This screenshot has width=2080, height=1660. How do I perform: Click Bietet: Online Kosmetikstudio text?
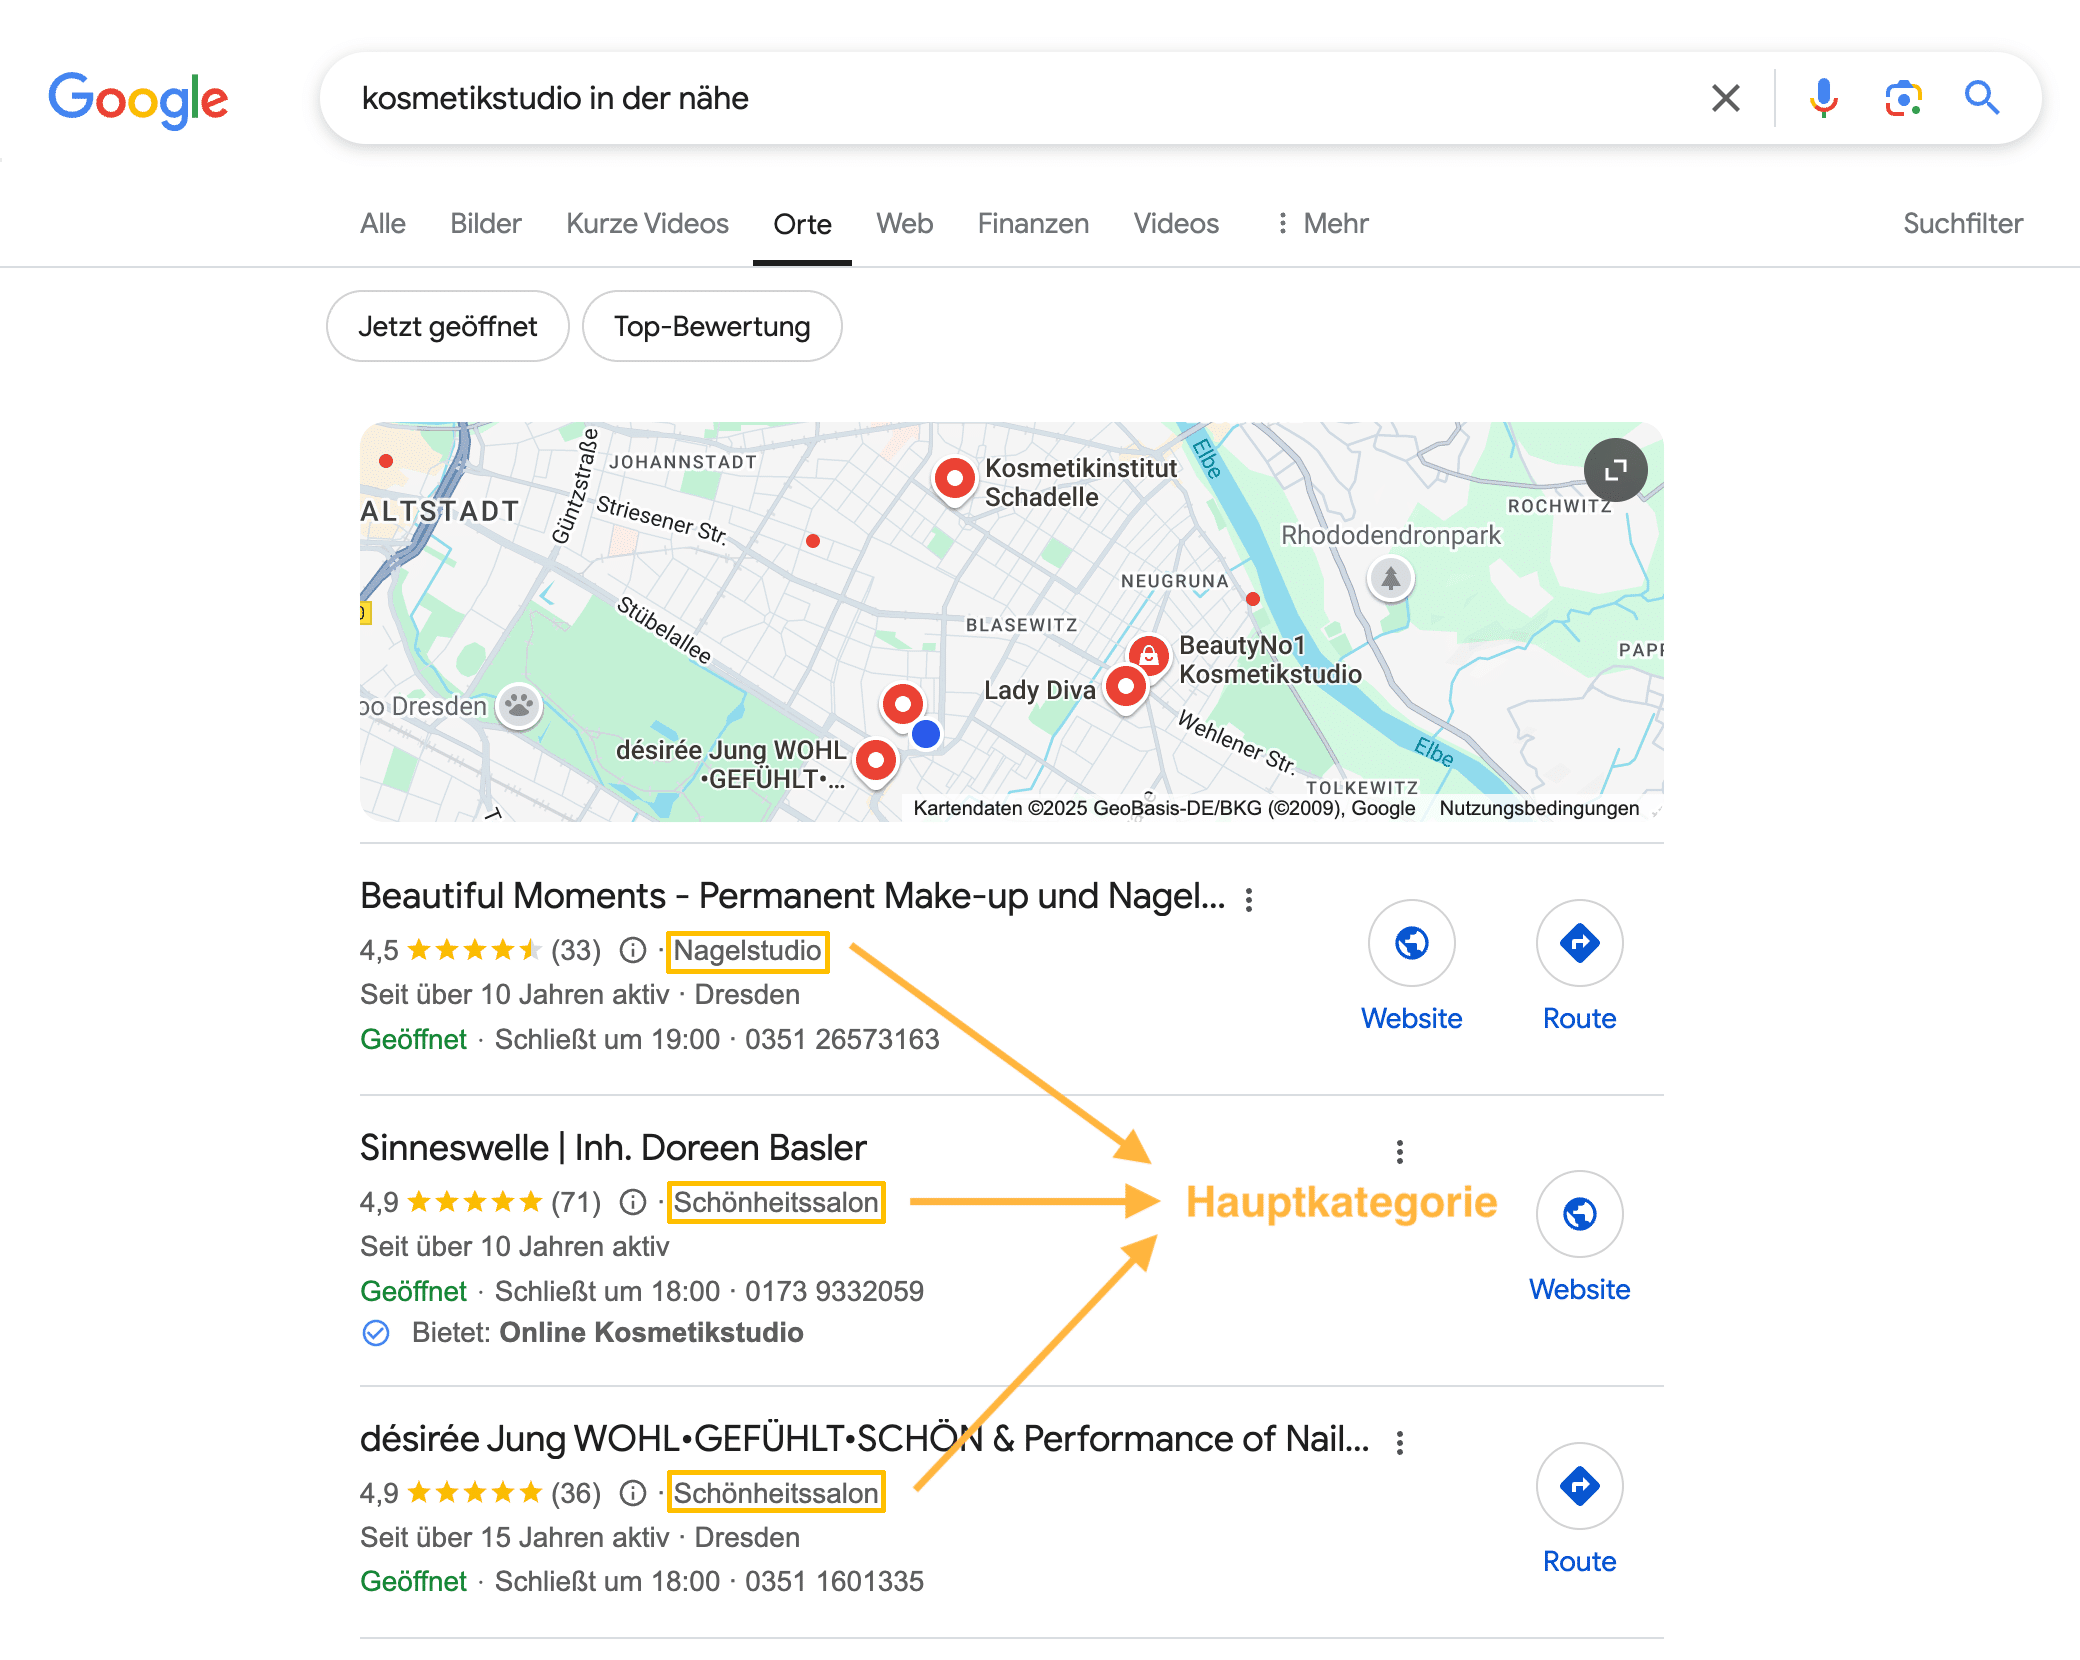(607, 1333)
